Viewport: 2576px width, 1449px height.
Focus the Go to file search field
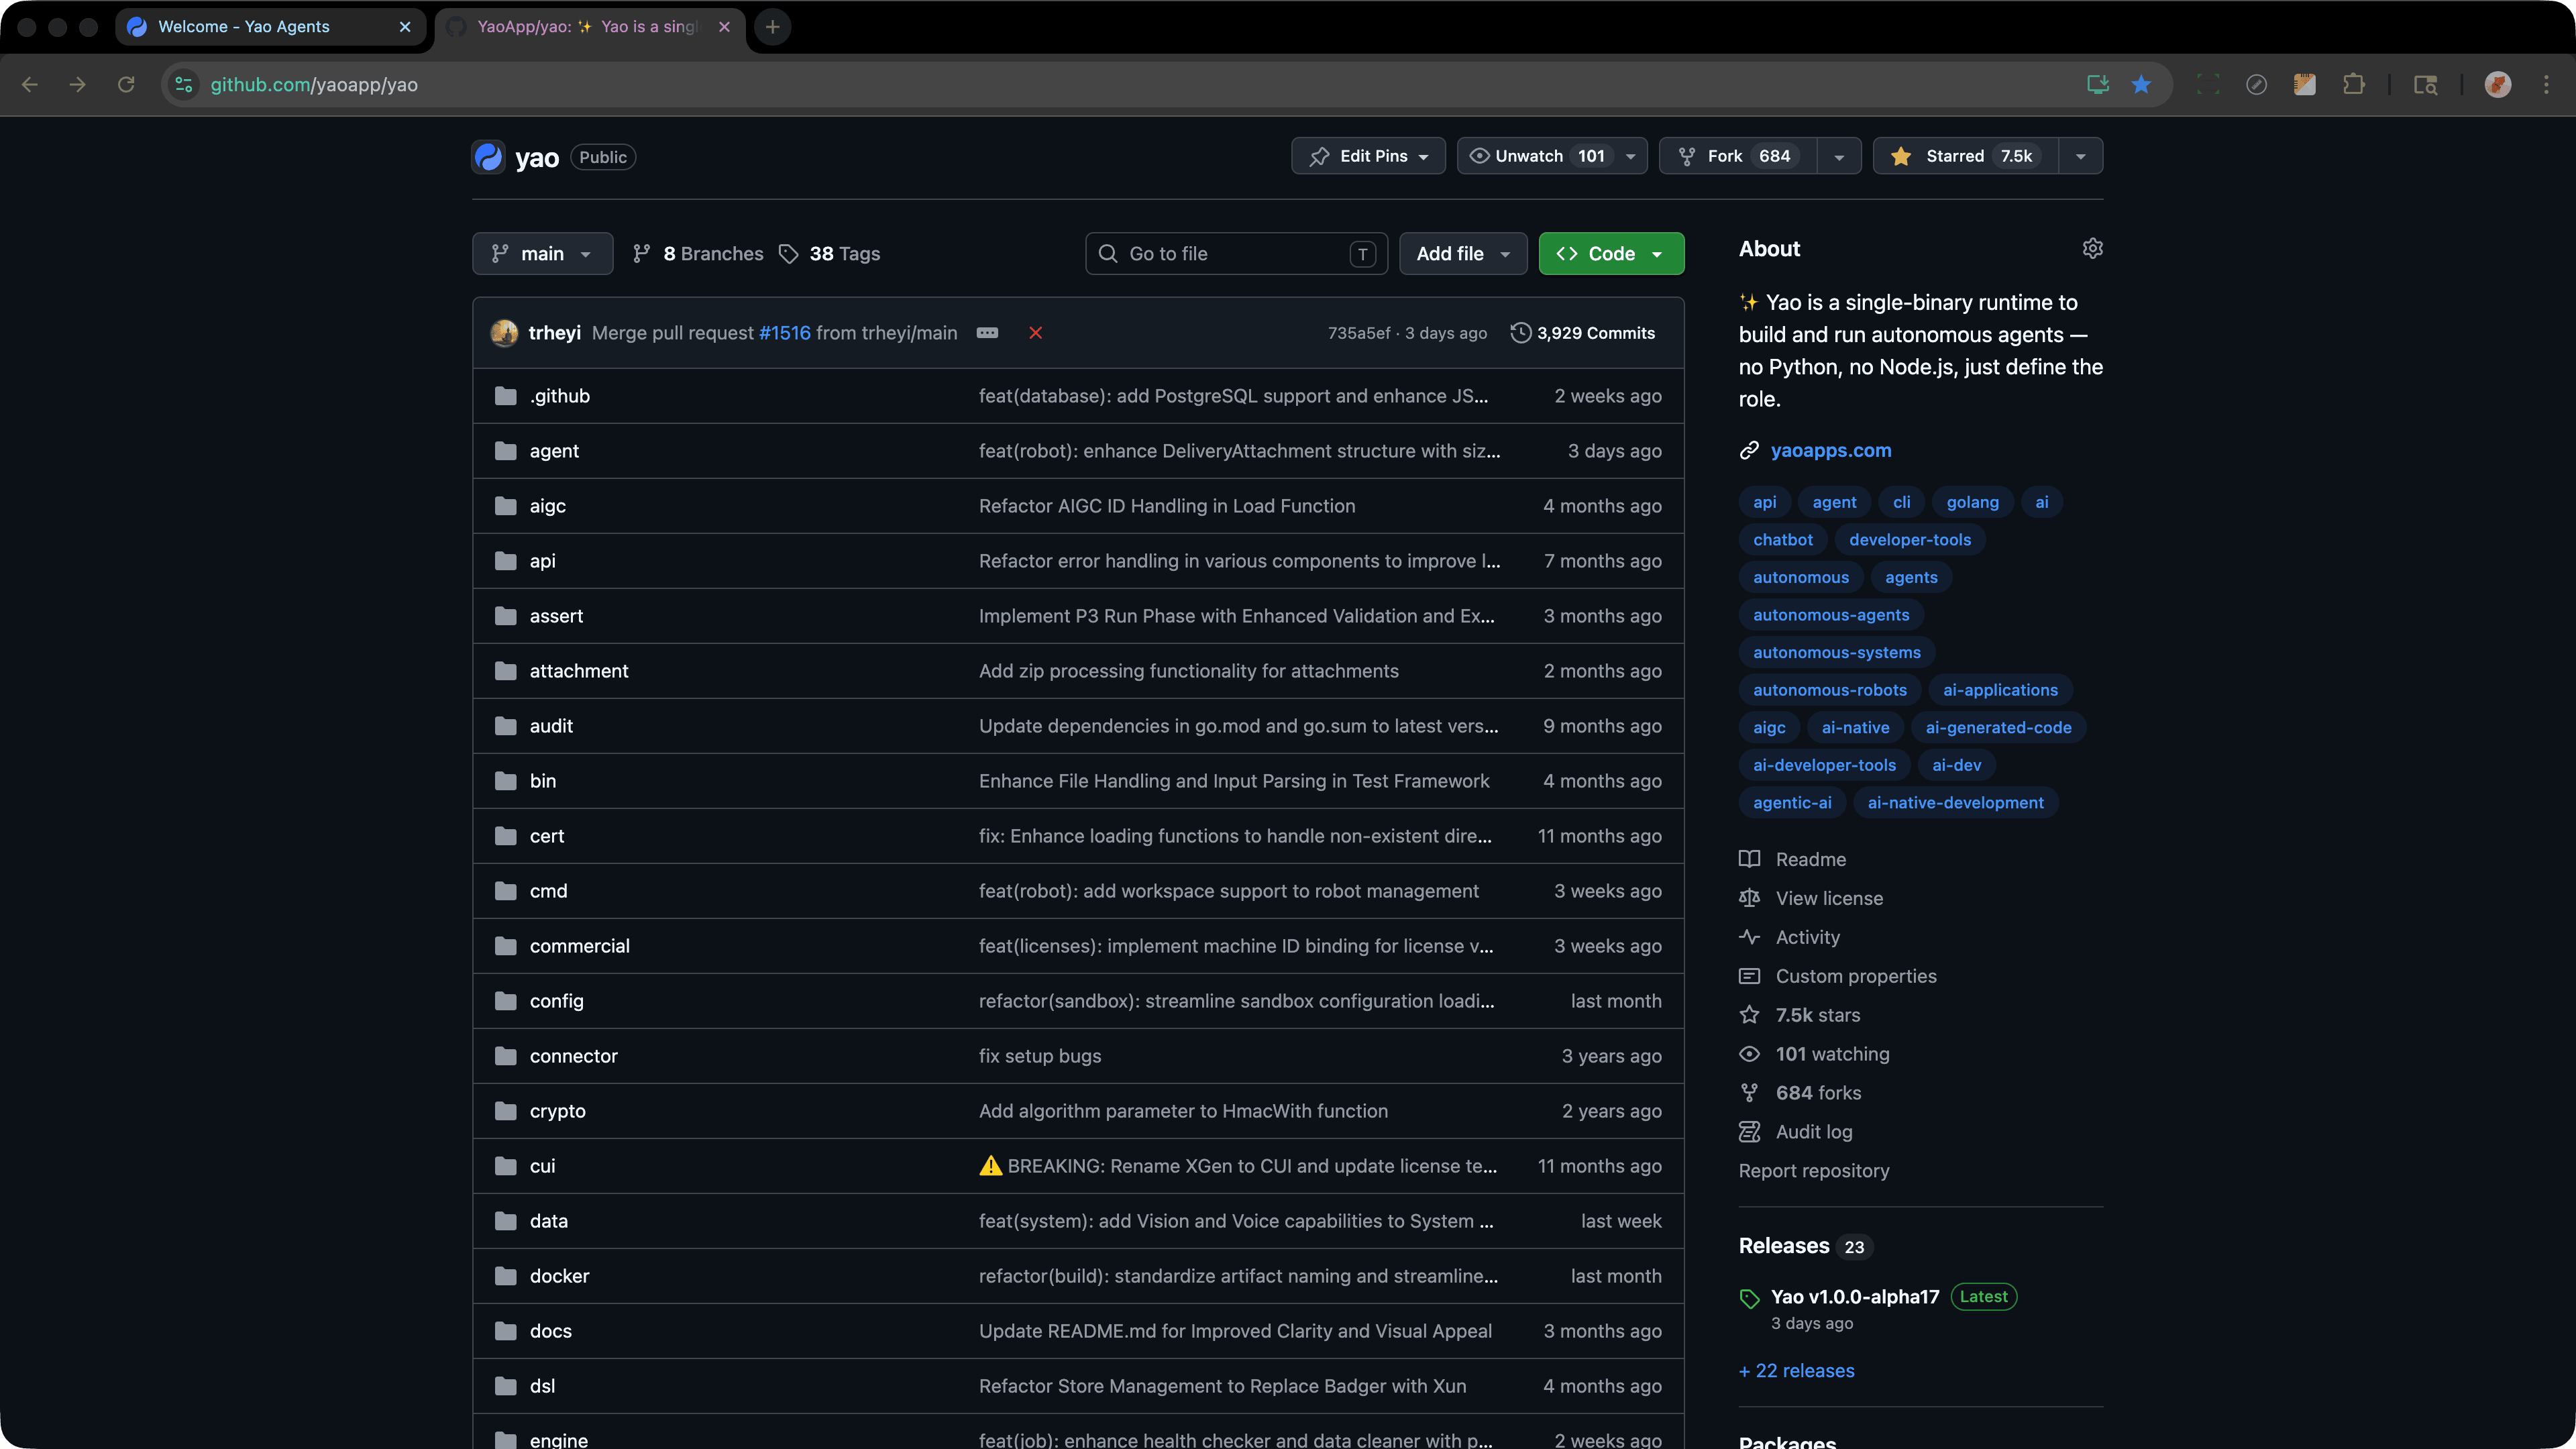[x=1236, y=254]
